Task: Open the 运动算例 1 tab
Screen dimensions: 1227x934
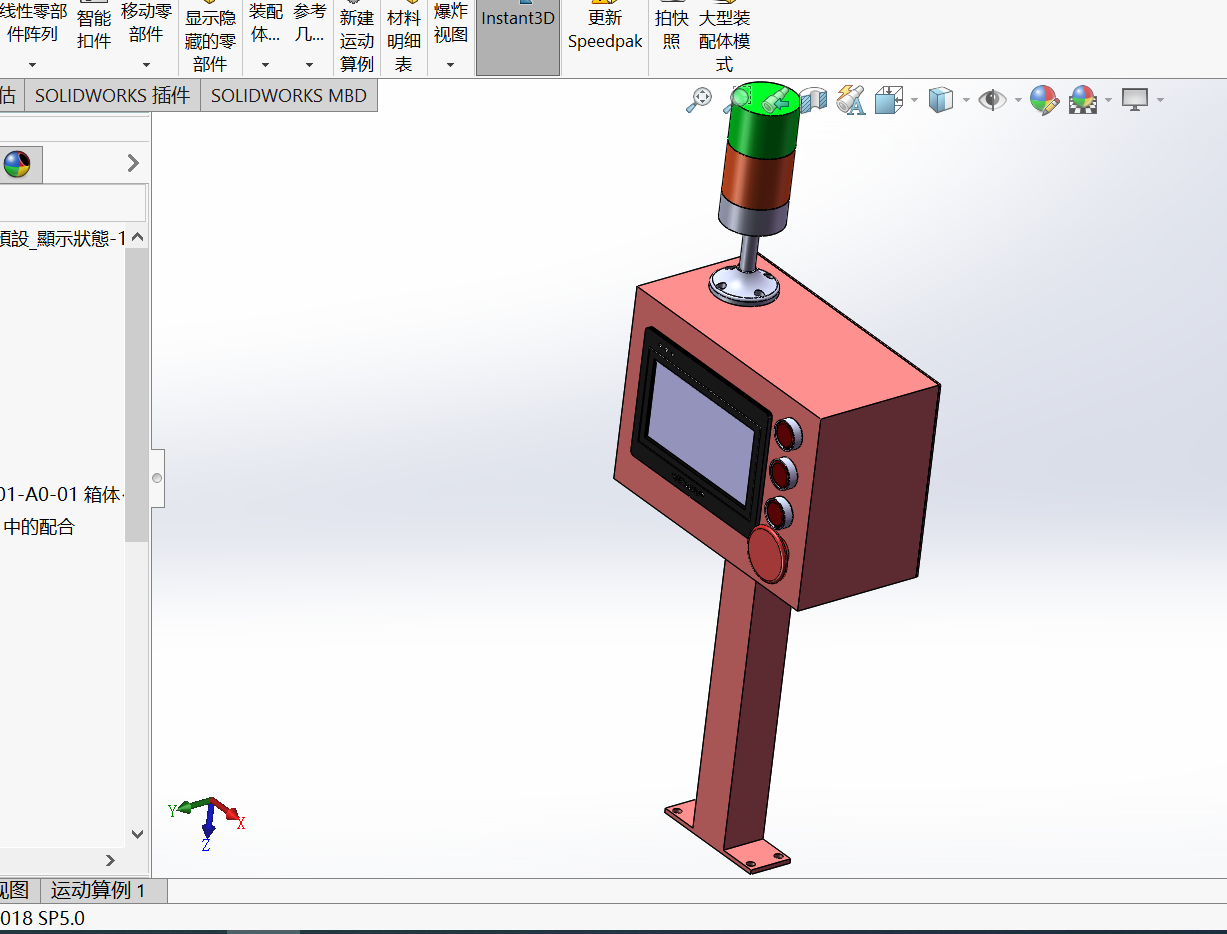Action: tap(98, 890)
